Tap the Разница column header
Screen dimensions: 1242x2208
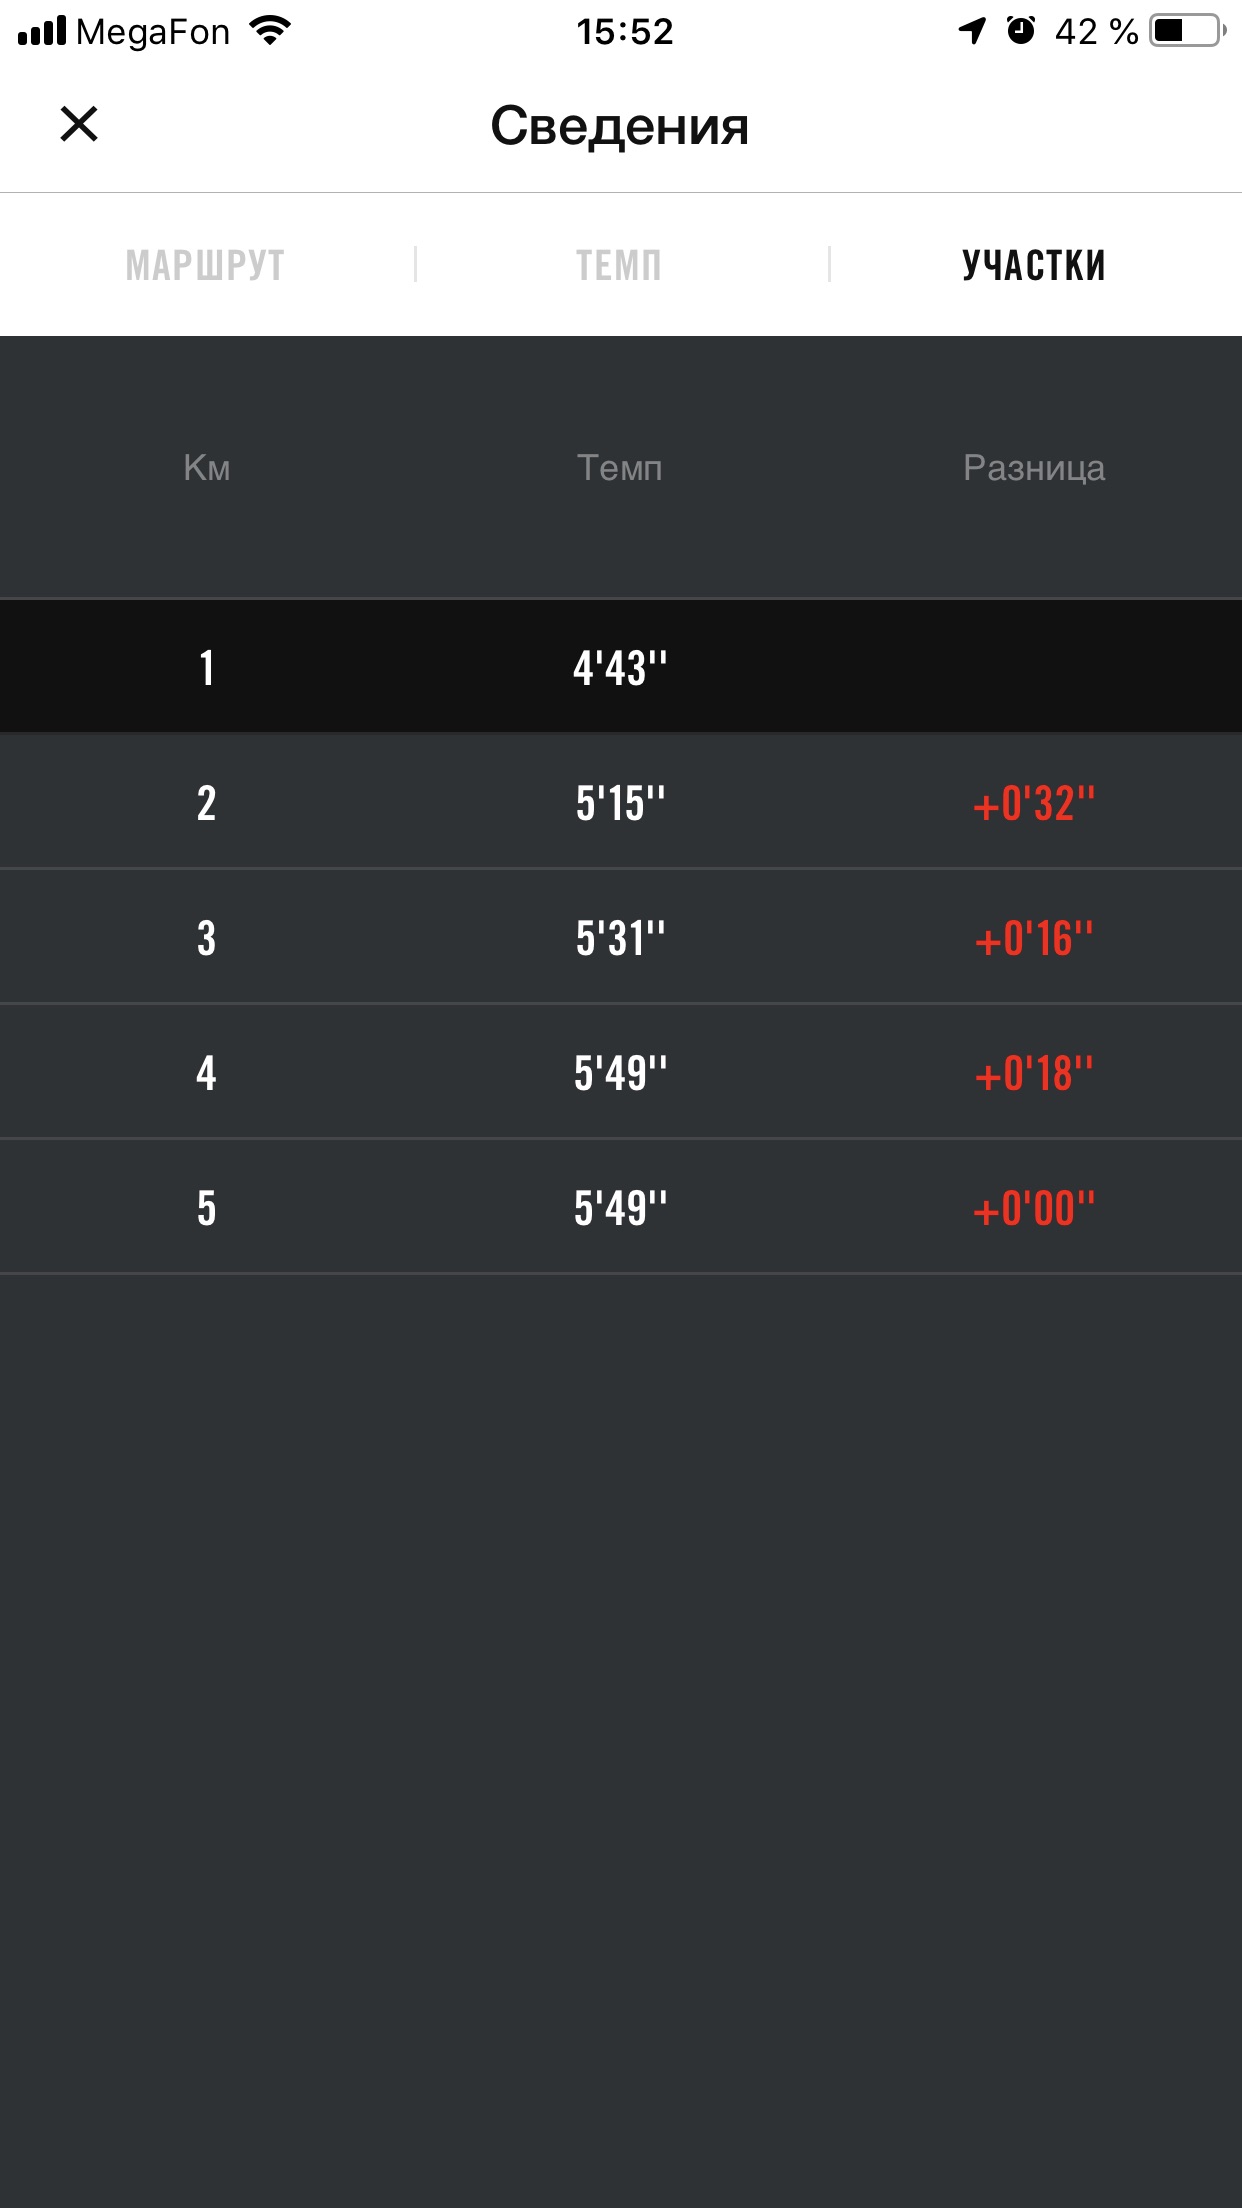click(x=1033, y=468)
